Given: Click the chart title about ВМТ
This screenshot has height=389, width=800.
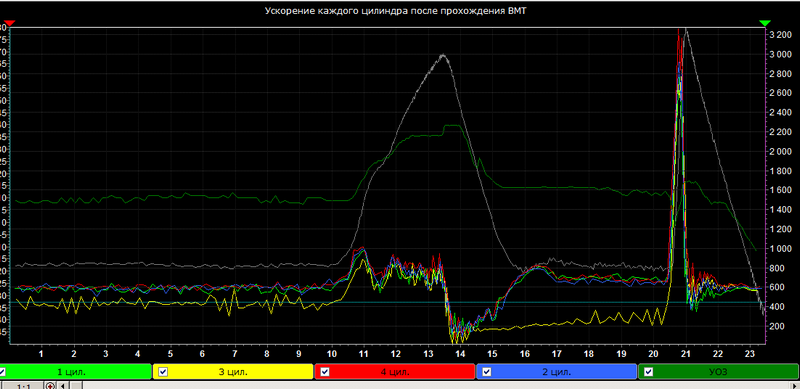Looking at the screenshot, I should [x=395, y=11].
